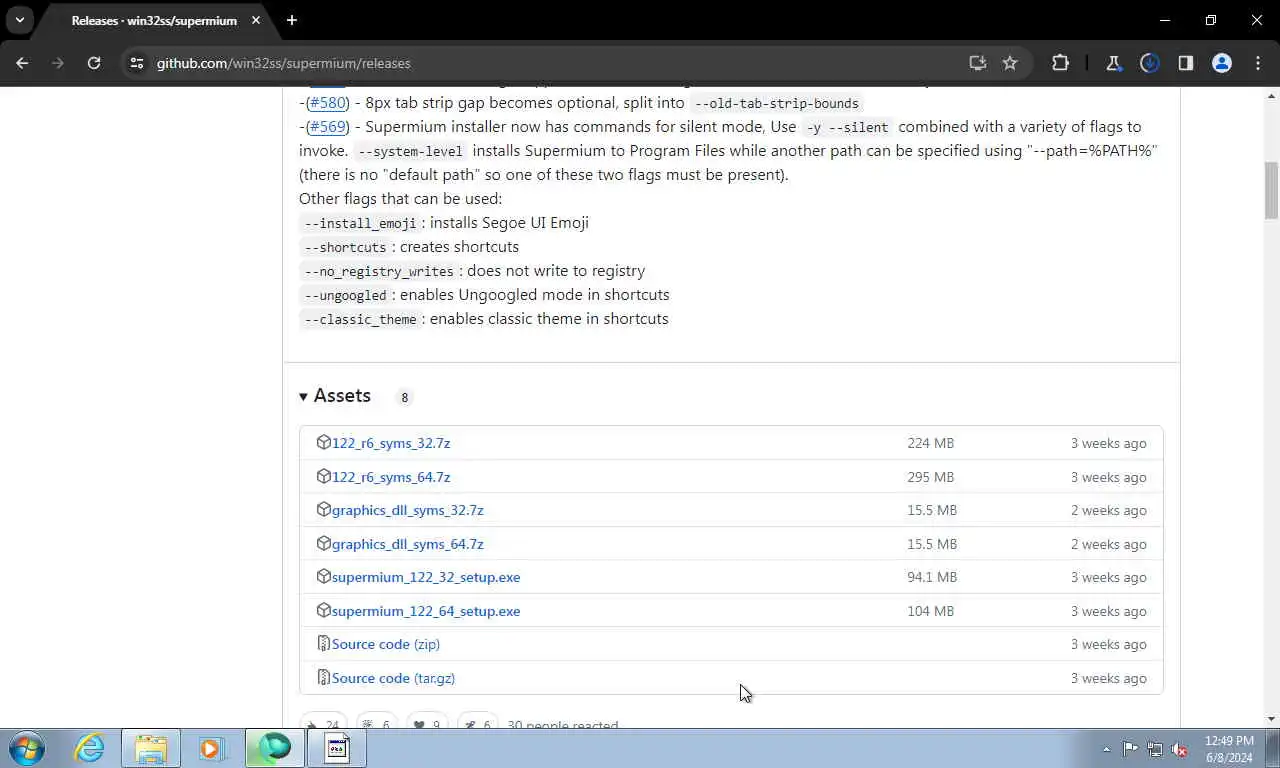This screenshot has height=768, width=1280.
Task: Click the vertical scrollbar thumb
Action: [1271, 191]
